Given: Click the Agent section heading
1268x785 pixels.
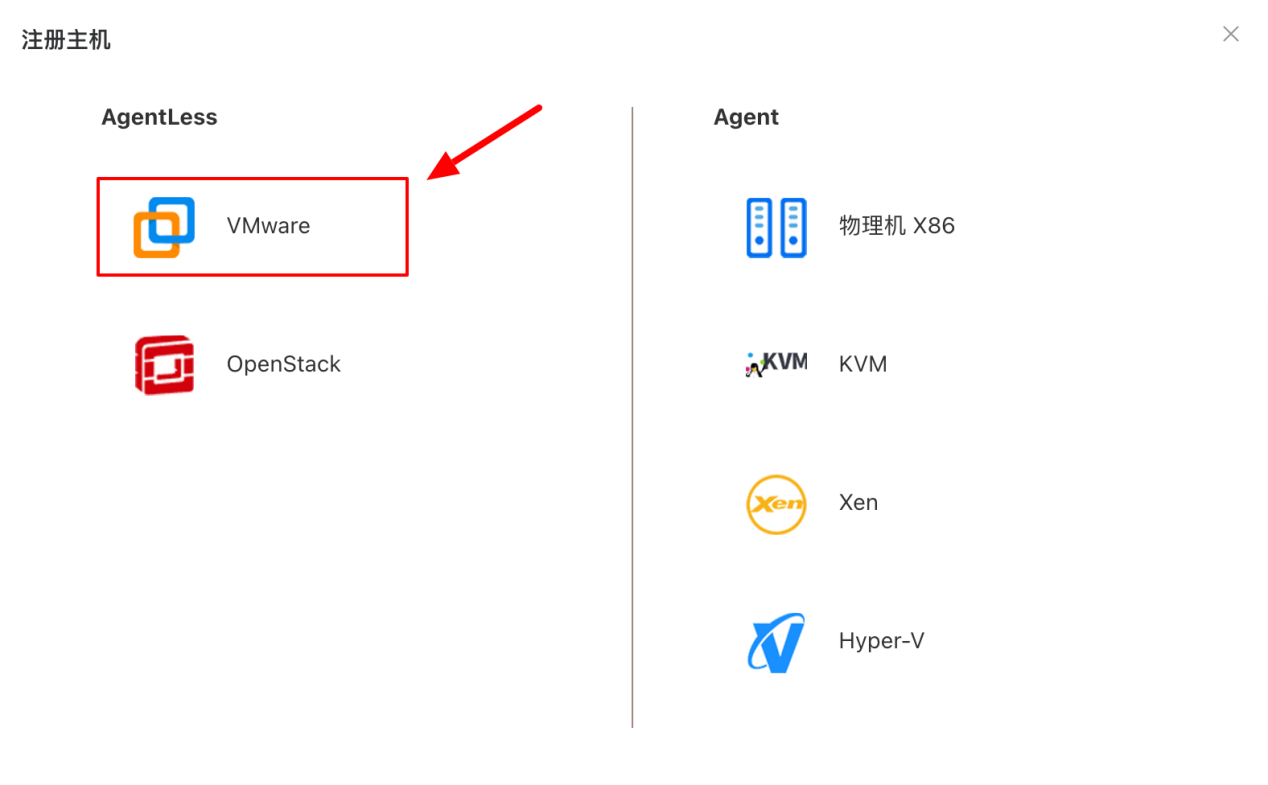Looking at the screenshot, I should 746,117.
